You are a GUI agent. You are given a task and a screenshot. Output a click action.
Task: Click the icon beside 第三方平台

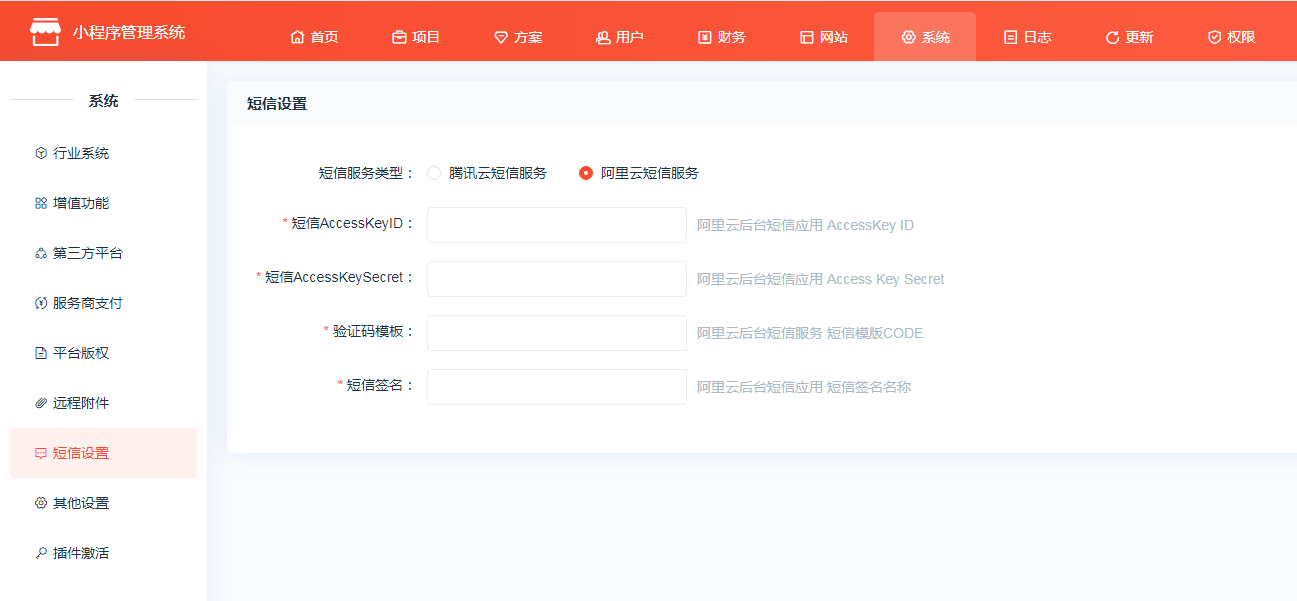41,253
